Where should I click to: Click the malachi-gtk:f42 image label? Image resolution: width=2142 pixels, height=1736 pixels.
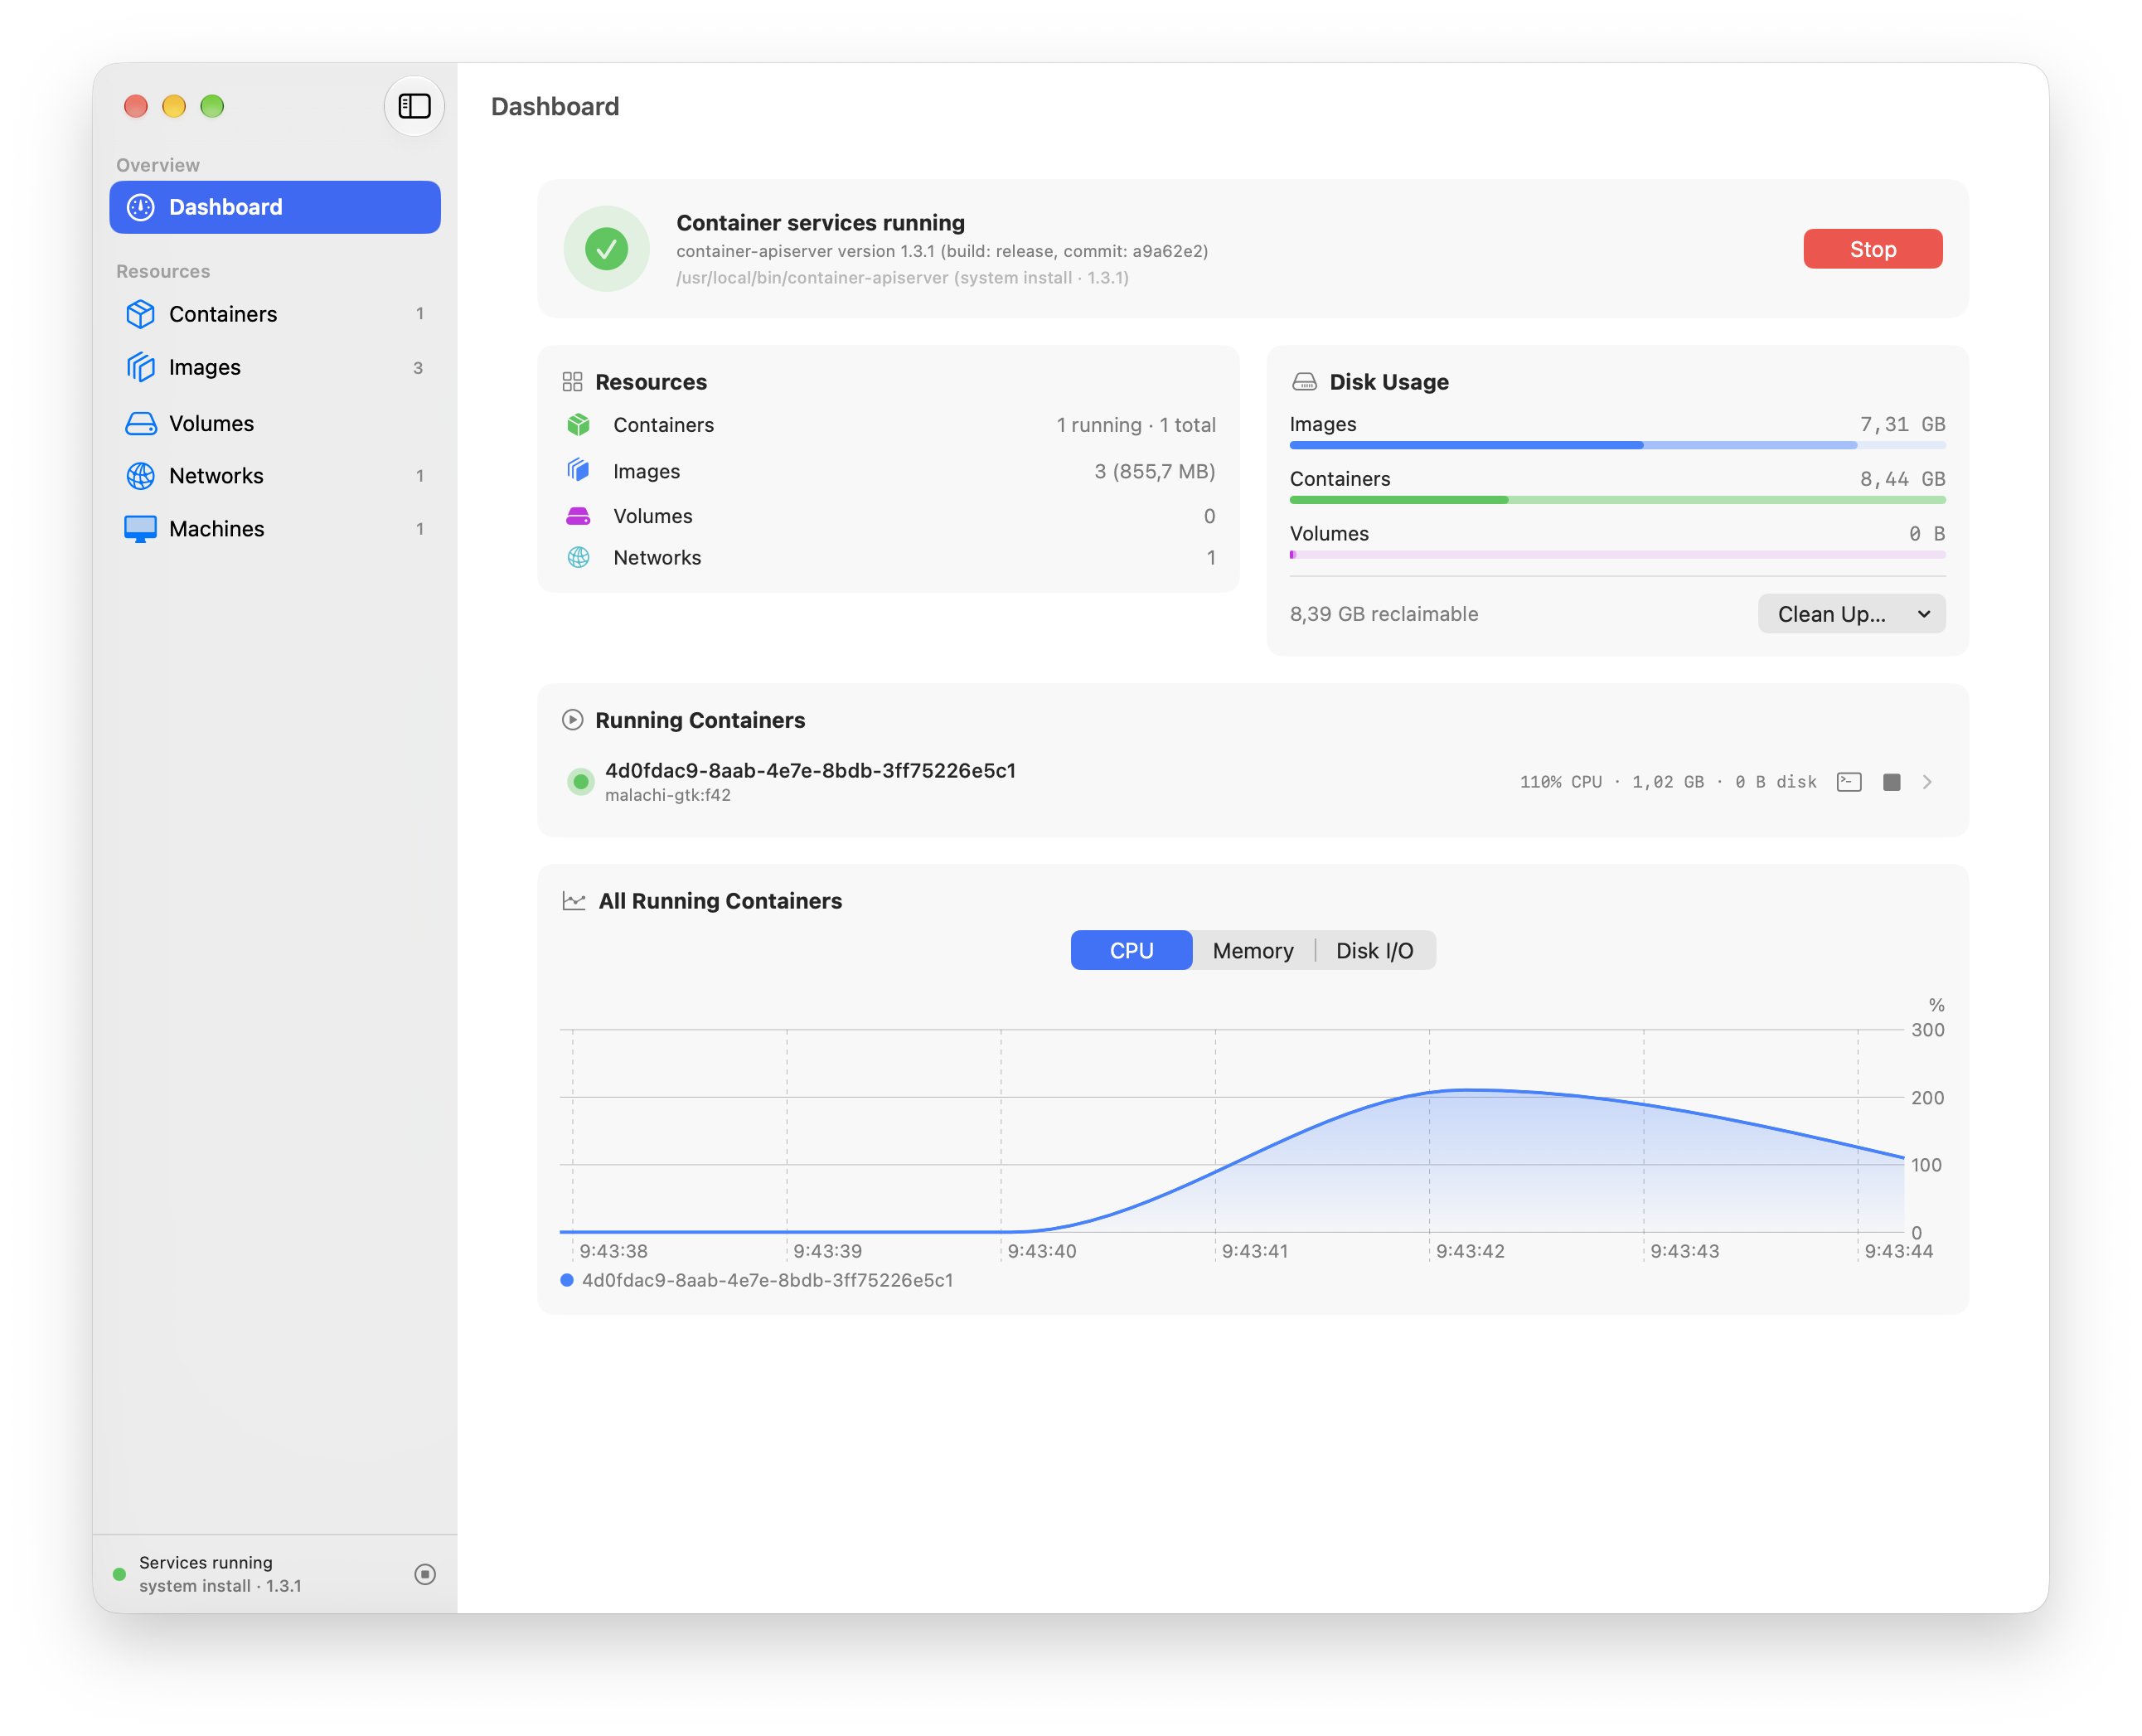tap(667, 795)
